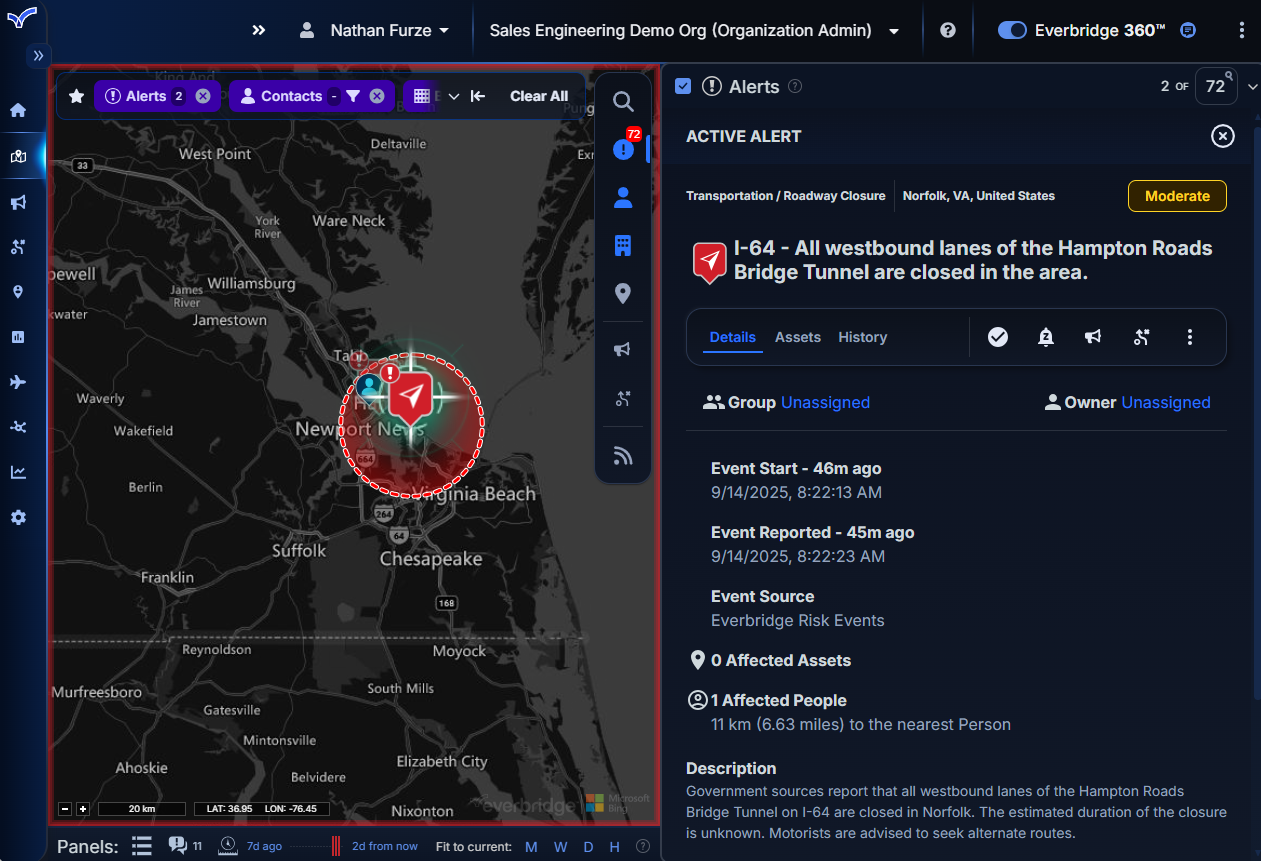Remove the Contacts filter chip

click(x=377, y=96)
